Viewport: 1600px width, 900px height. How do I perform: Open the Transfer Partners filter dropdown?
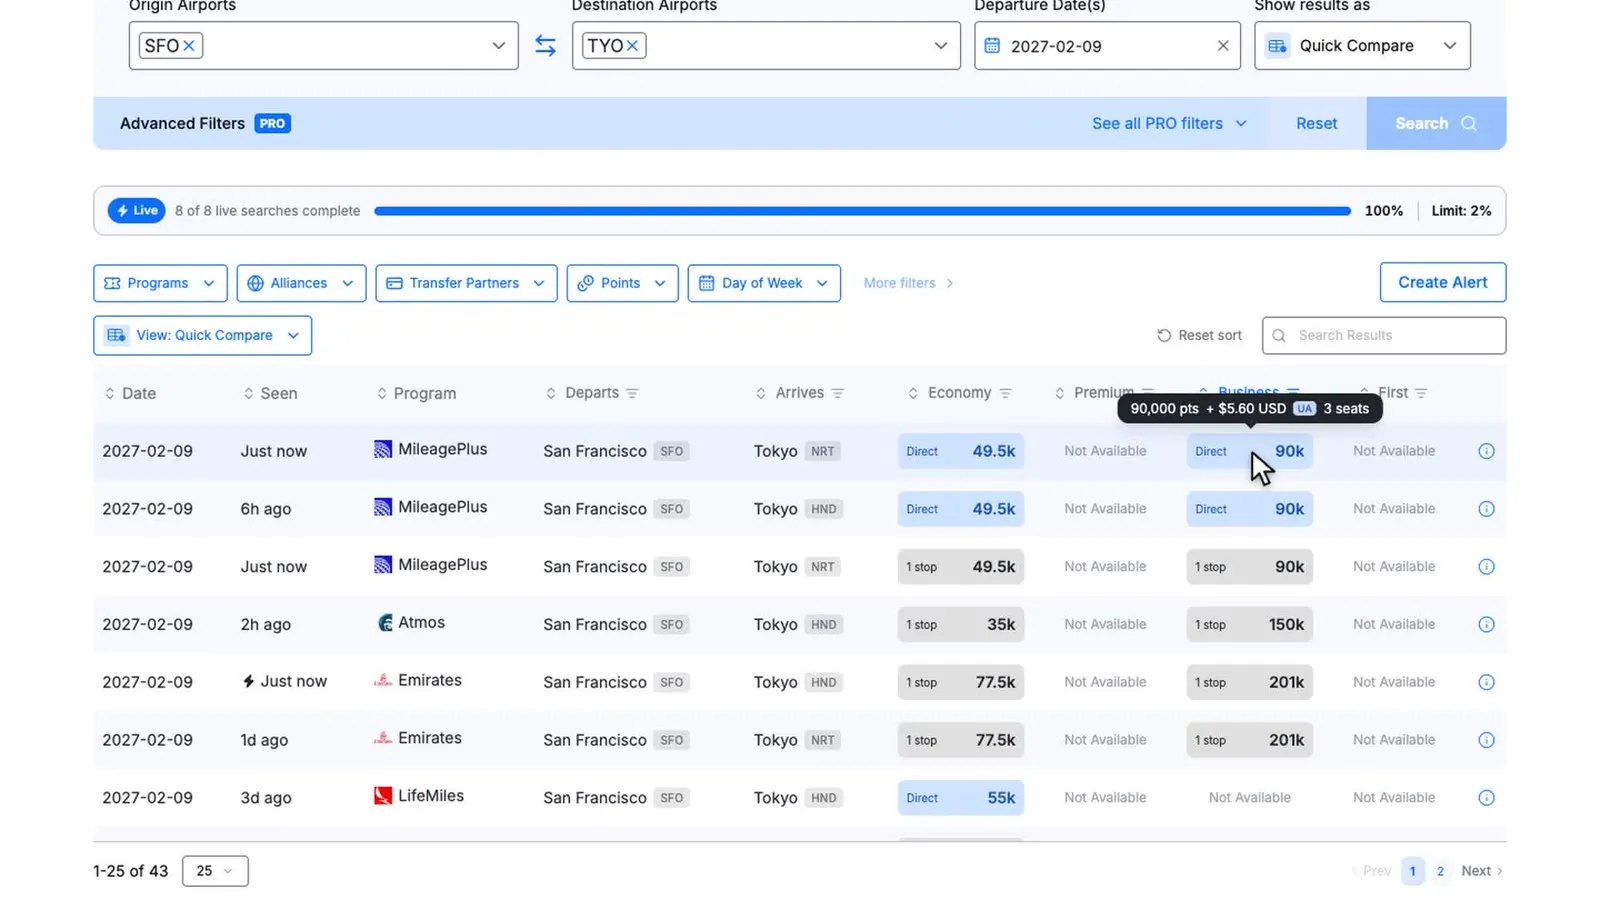(x=466, y=283)
